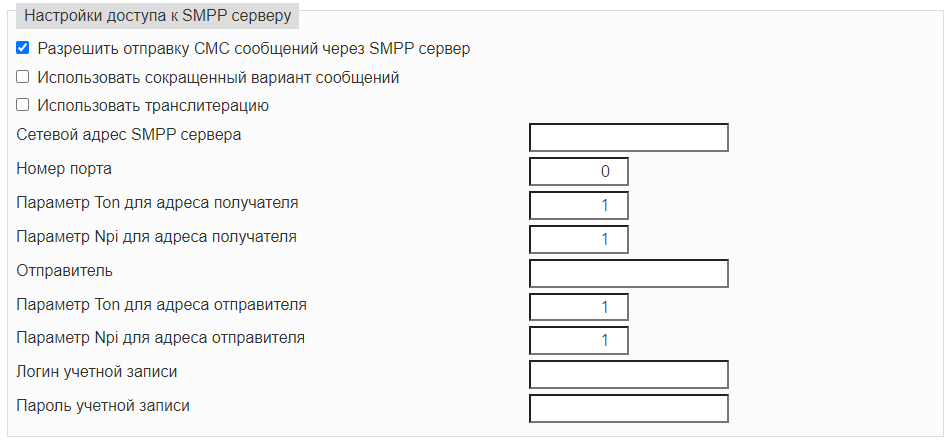Viewport: 948px width, 447px height.
Task: Click the Npi для адреса отправителя input
Action: (579, 340)
